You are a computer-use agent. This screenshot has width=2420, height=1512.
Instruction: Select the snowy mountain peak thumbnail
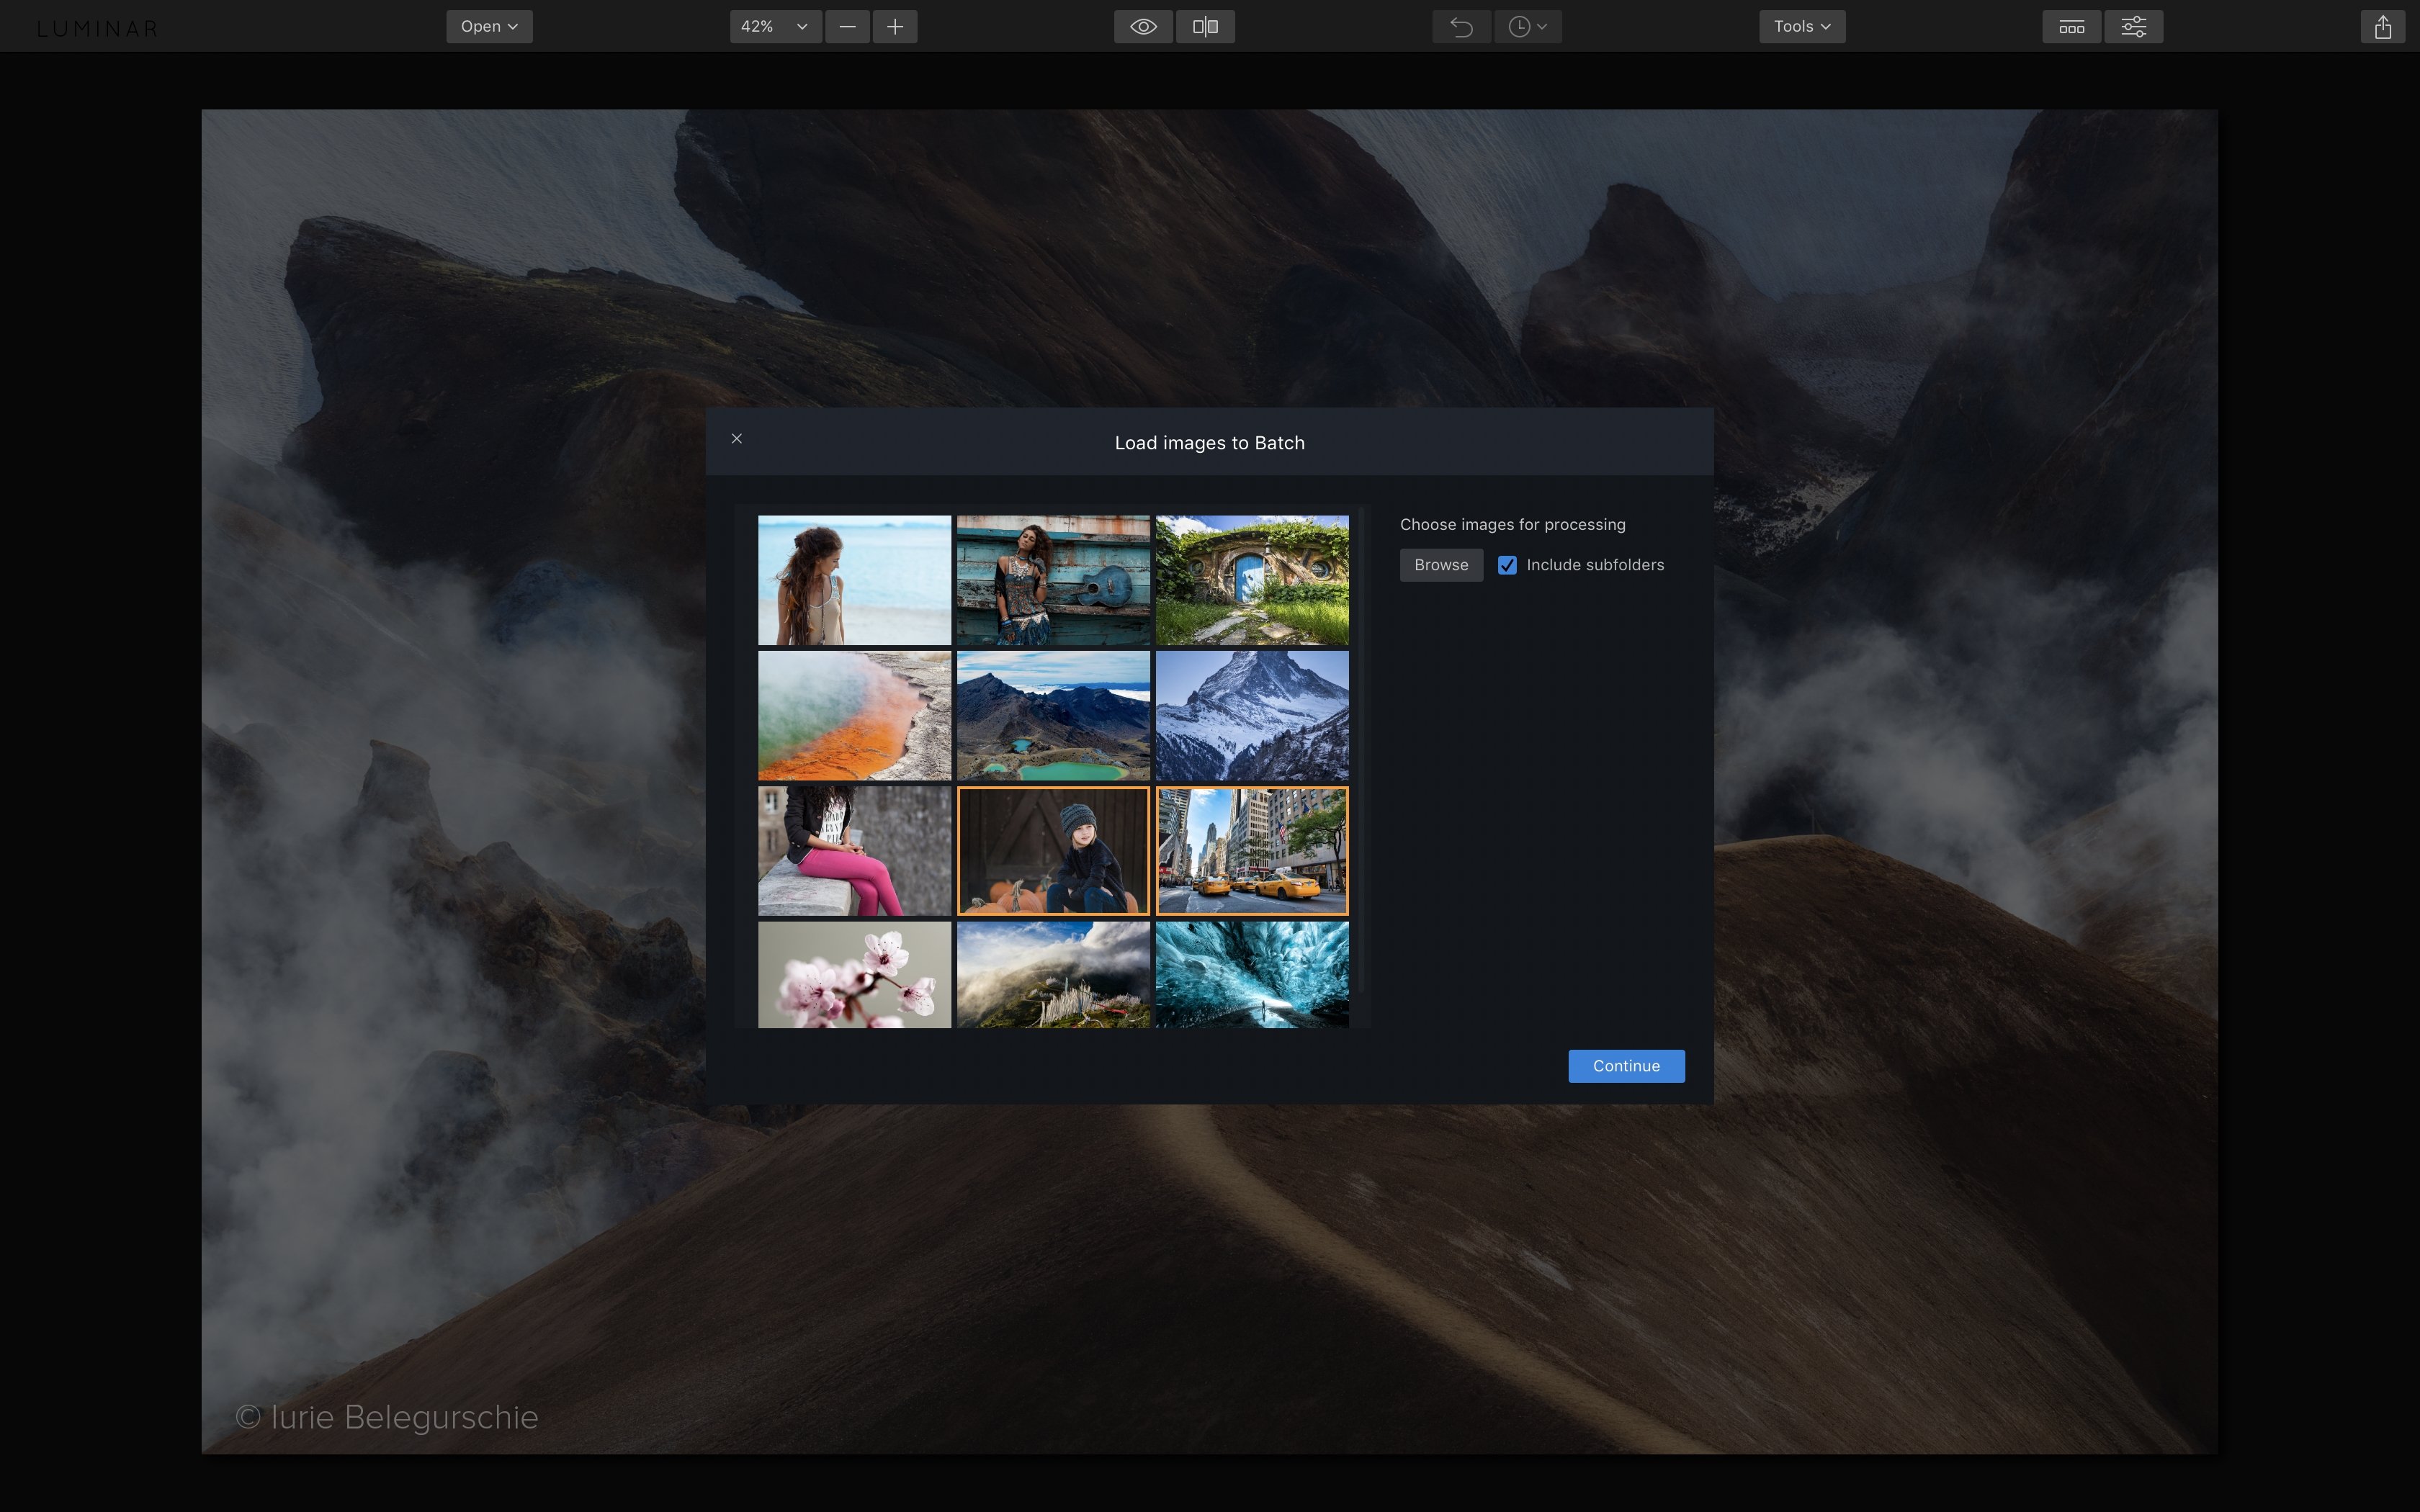pyautogui.click(x=1252, y=716)
